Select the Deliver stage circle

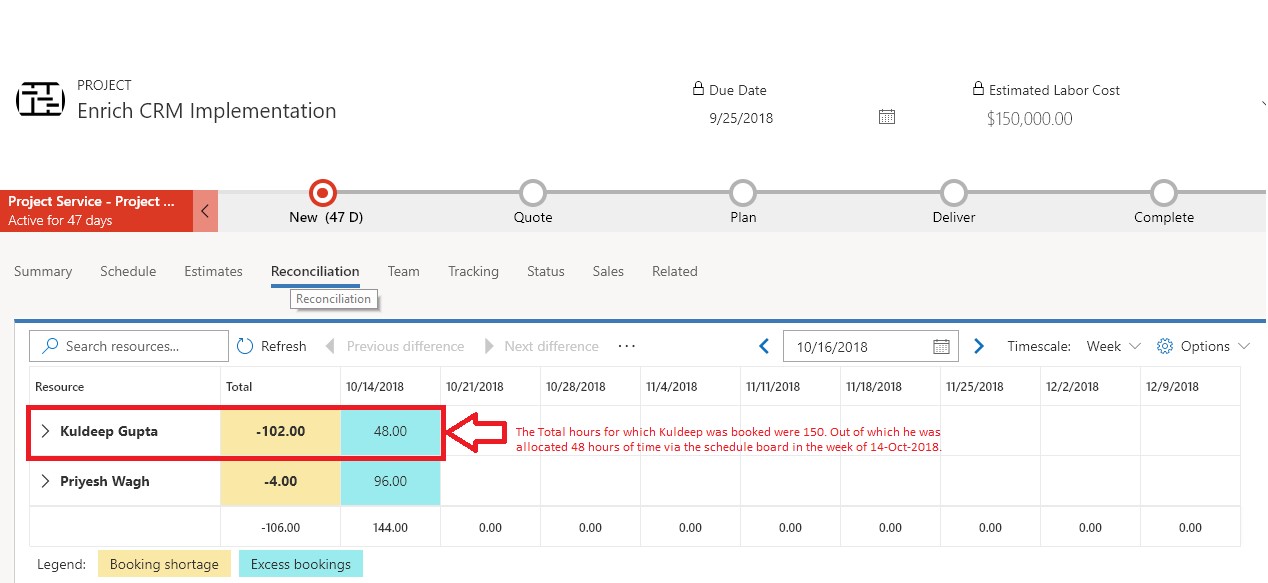(x=954, y=192)
